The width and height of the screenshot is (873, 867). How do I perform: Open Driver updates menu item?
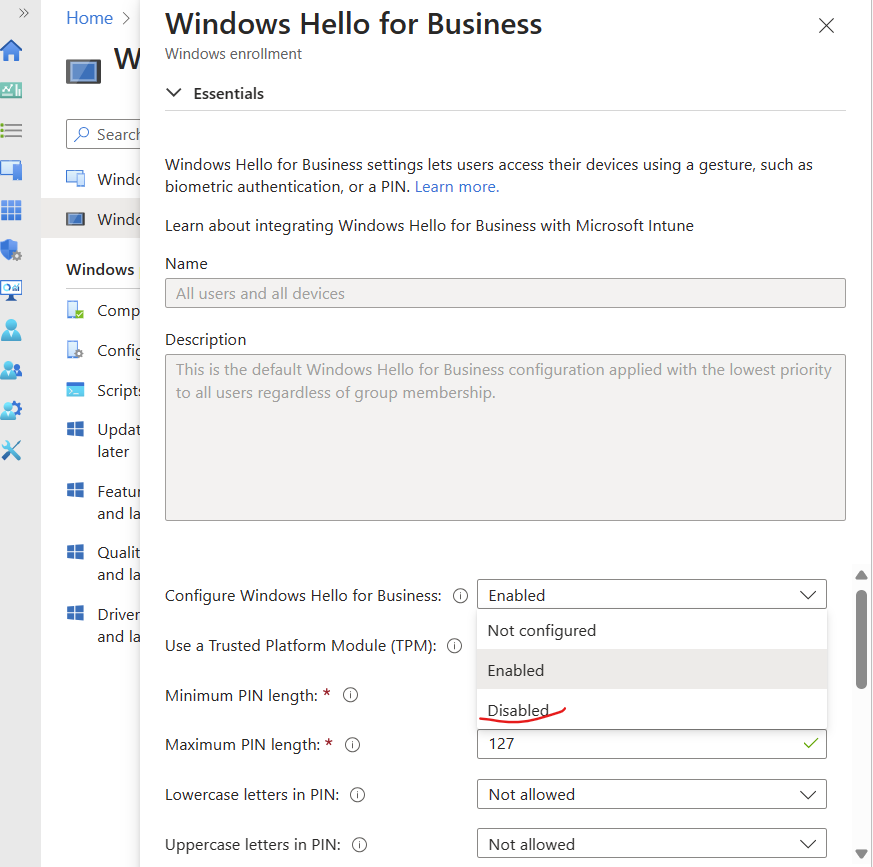point(102,625)
